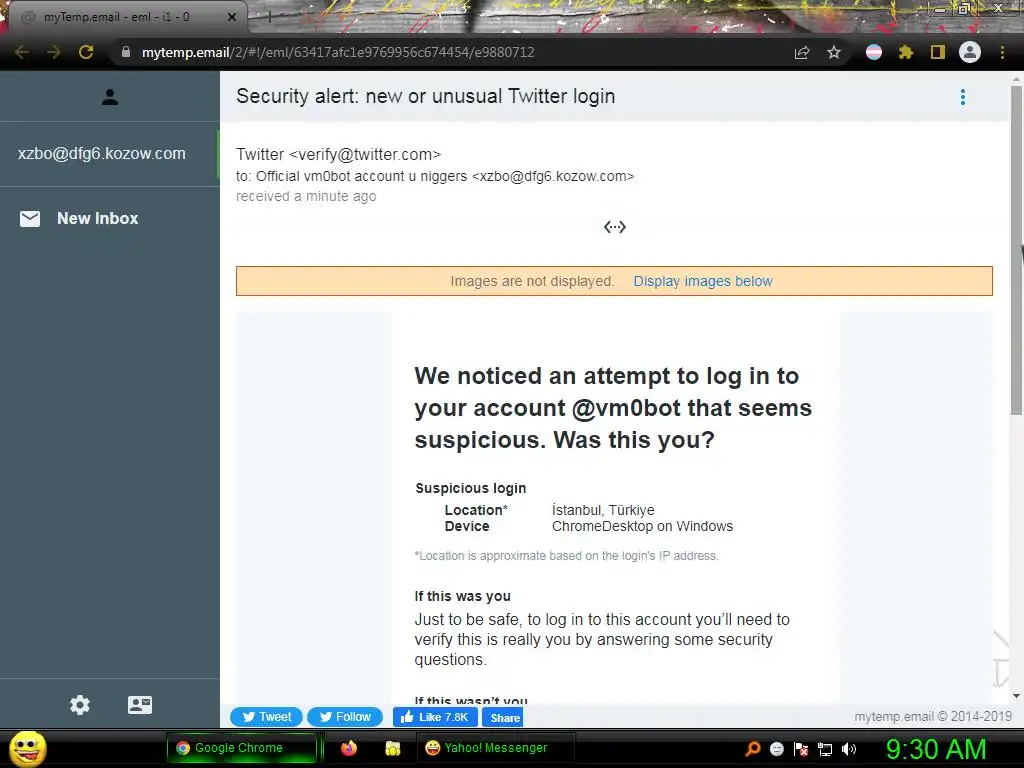Bookmark this page with star icon
This screenshot has width=1024, height=768.
coord(834,52)
